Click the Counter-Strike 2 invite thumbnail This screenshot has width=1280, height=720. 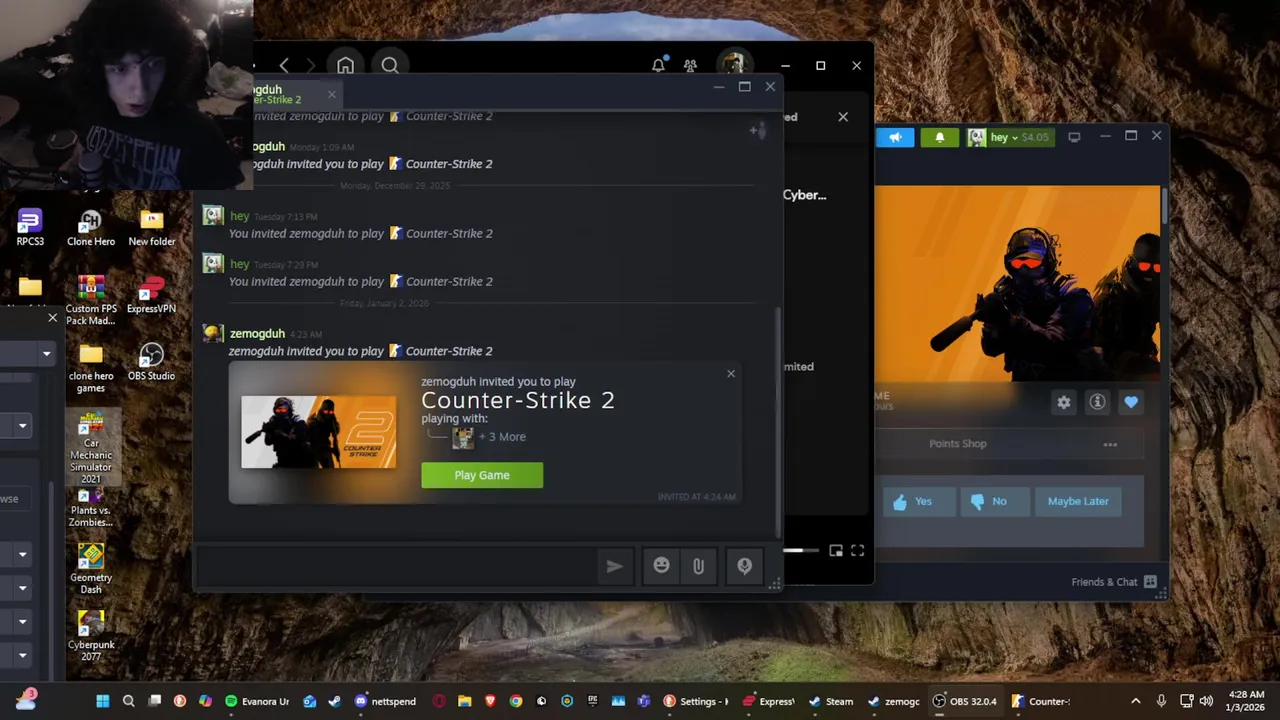[x=318, y=432]
